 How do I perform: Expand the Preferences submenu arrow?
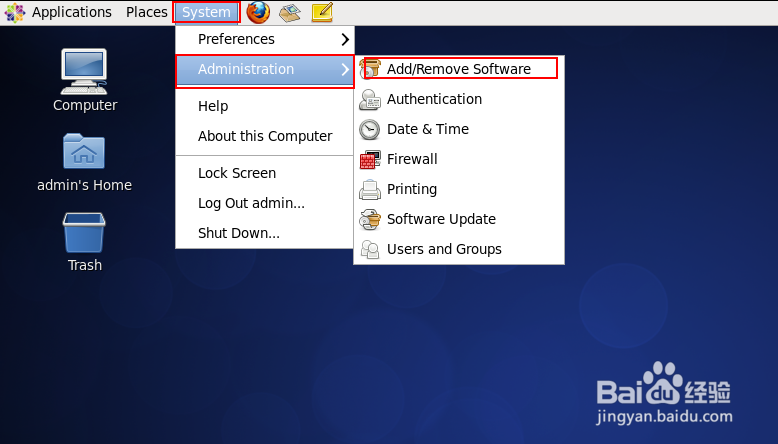[x=345, y=39]
